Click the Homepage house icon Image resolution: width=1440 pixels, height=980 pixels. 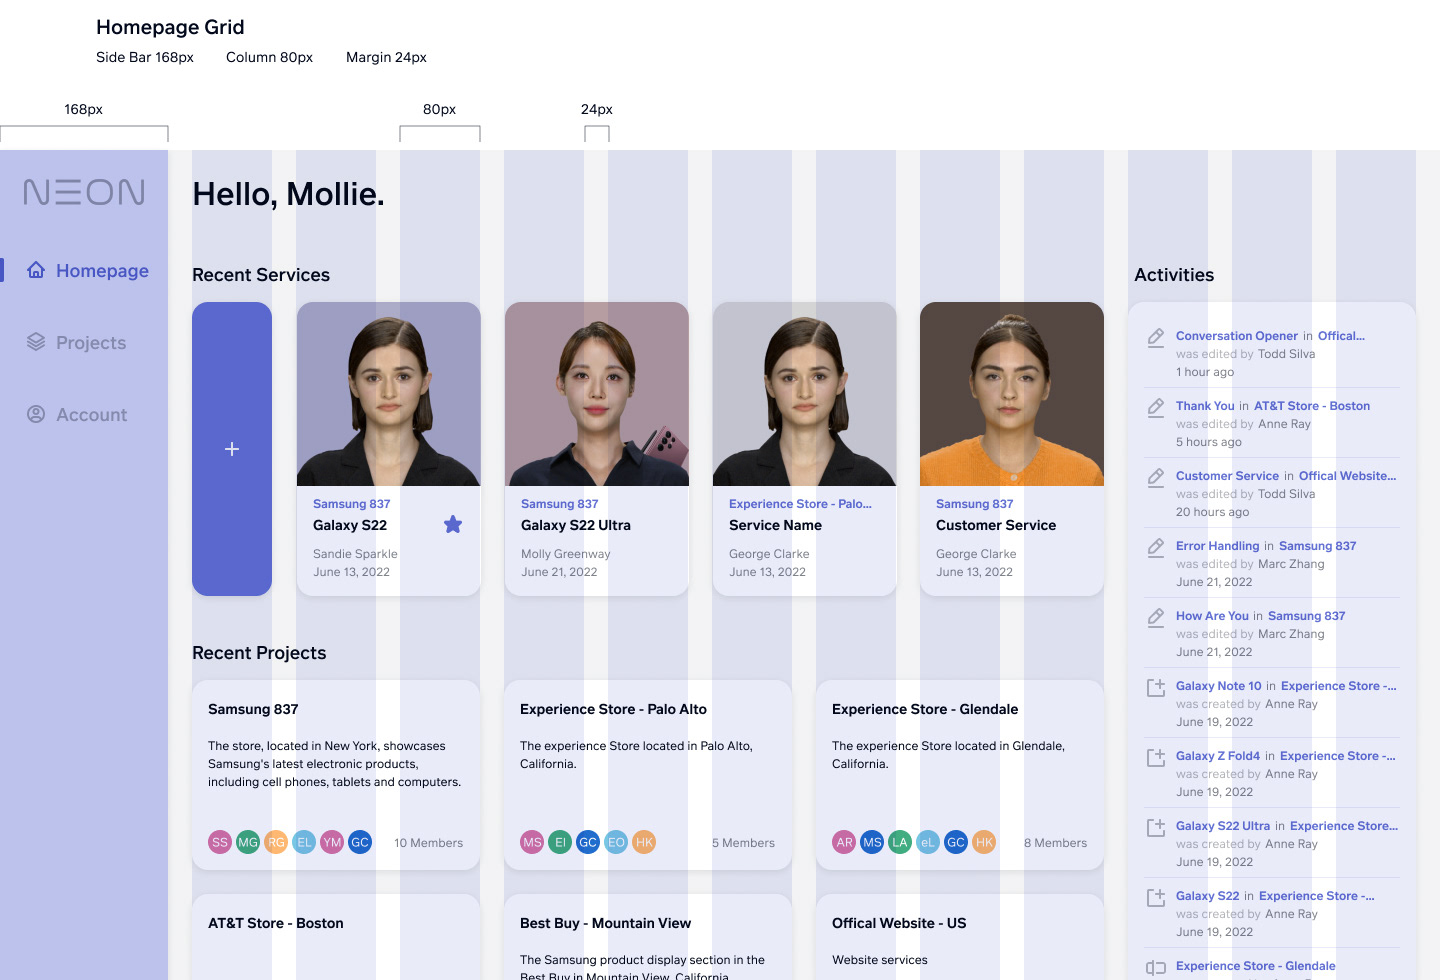pos(36,270)
